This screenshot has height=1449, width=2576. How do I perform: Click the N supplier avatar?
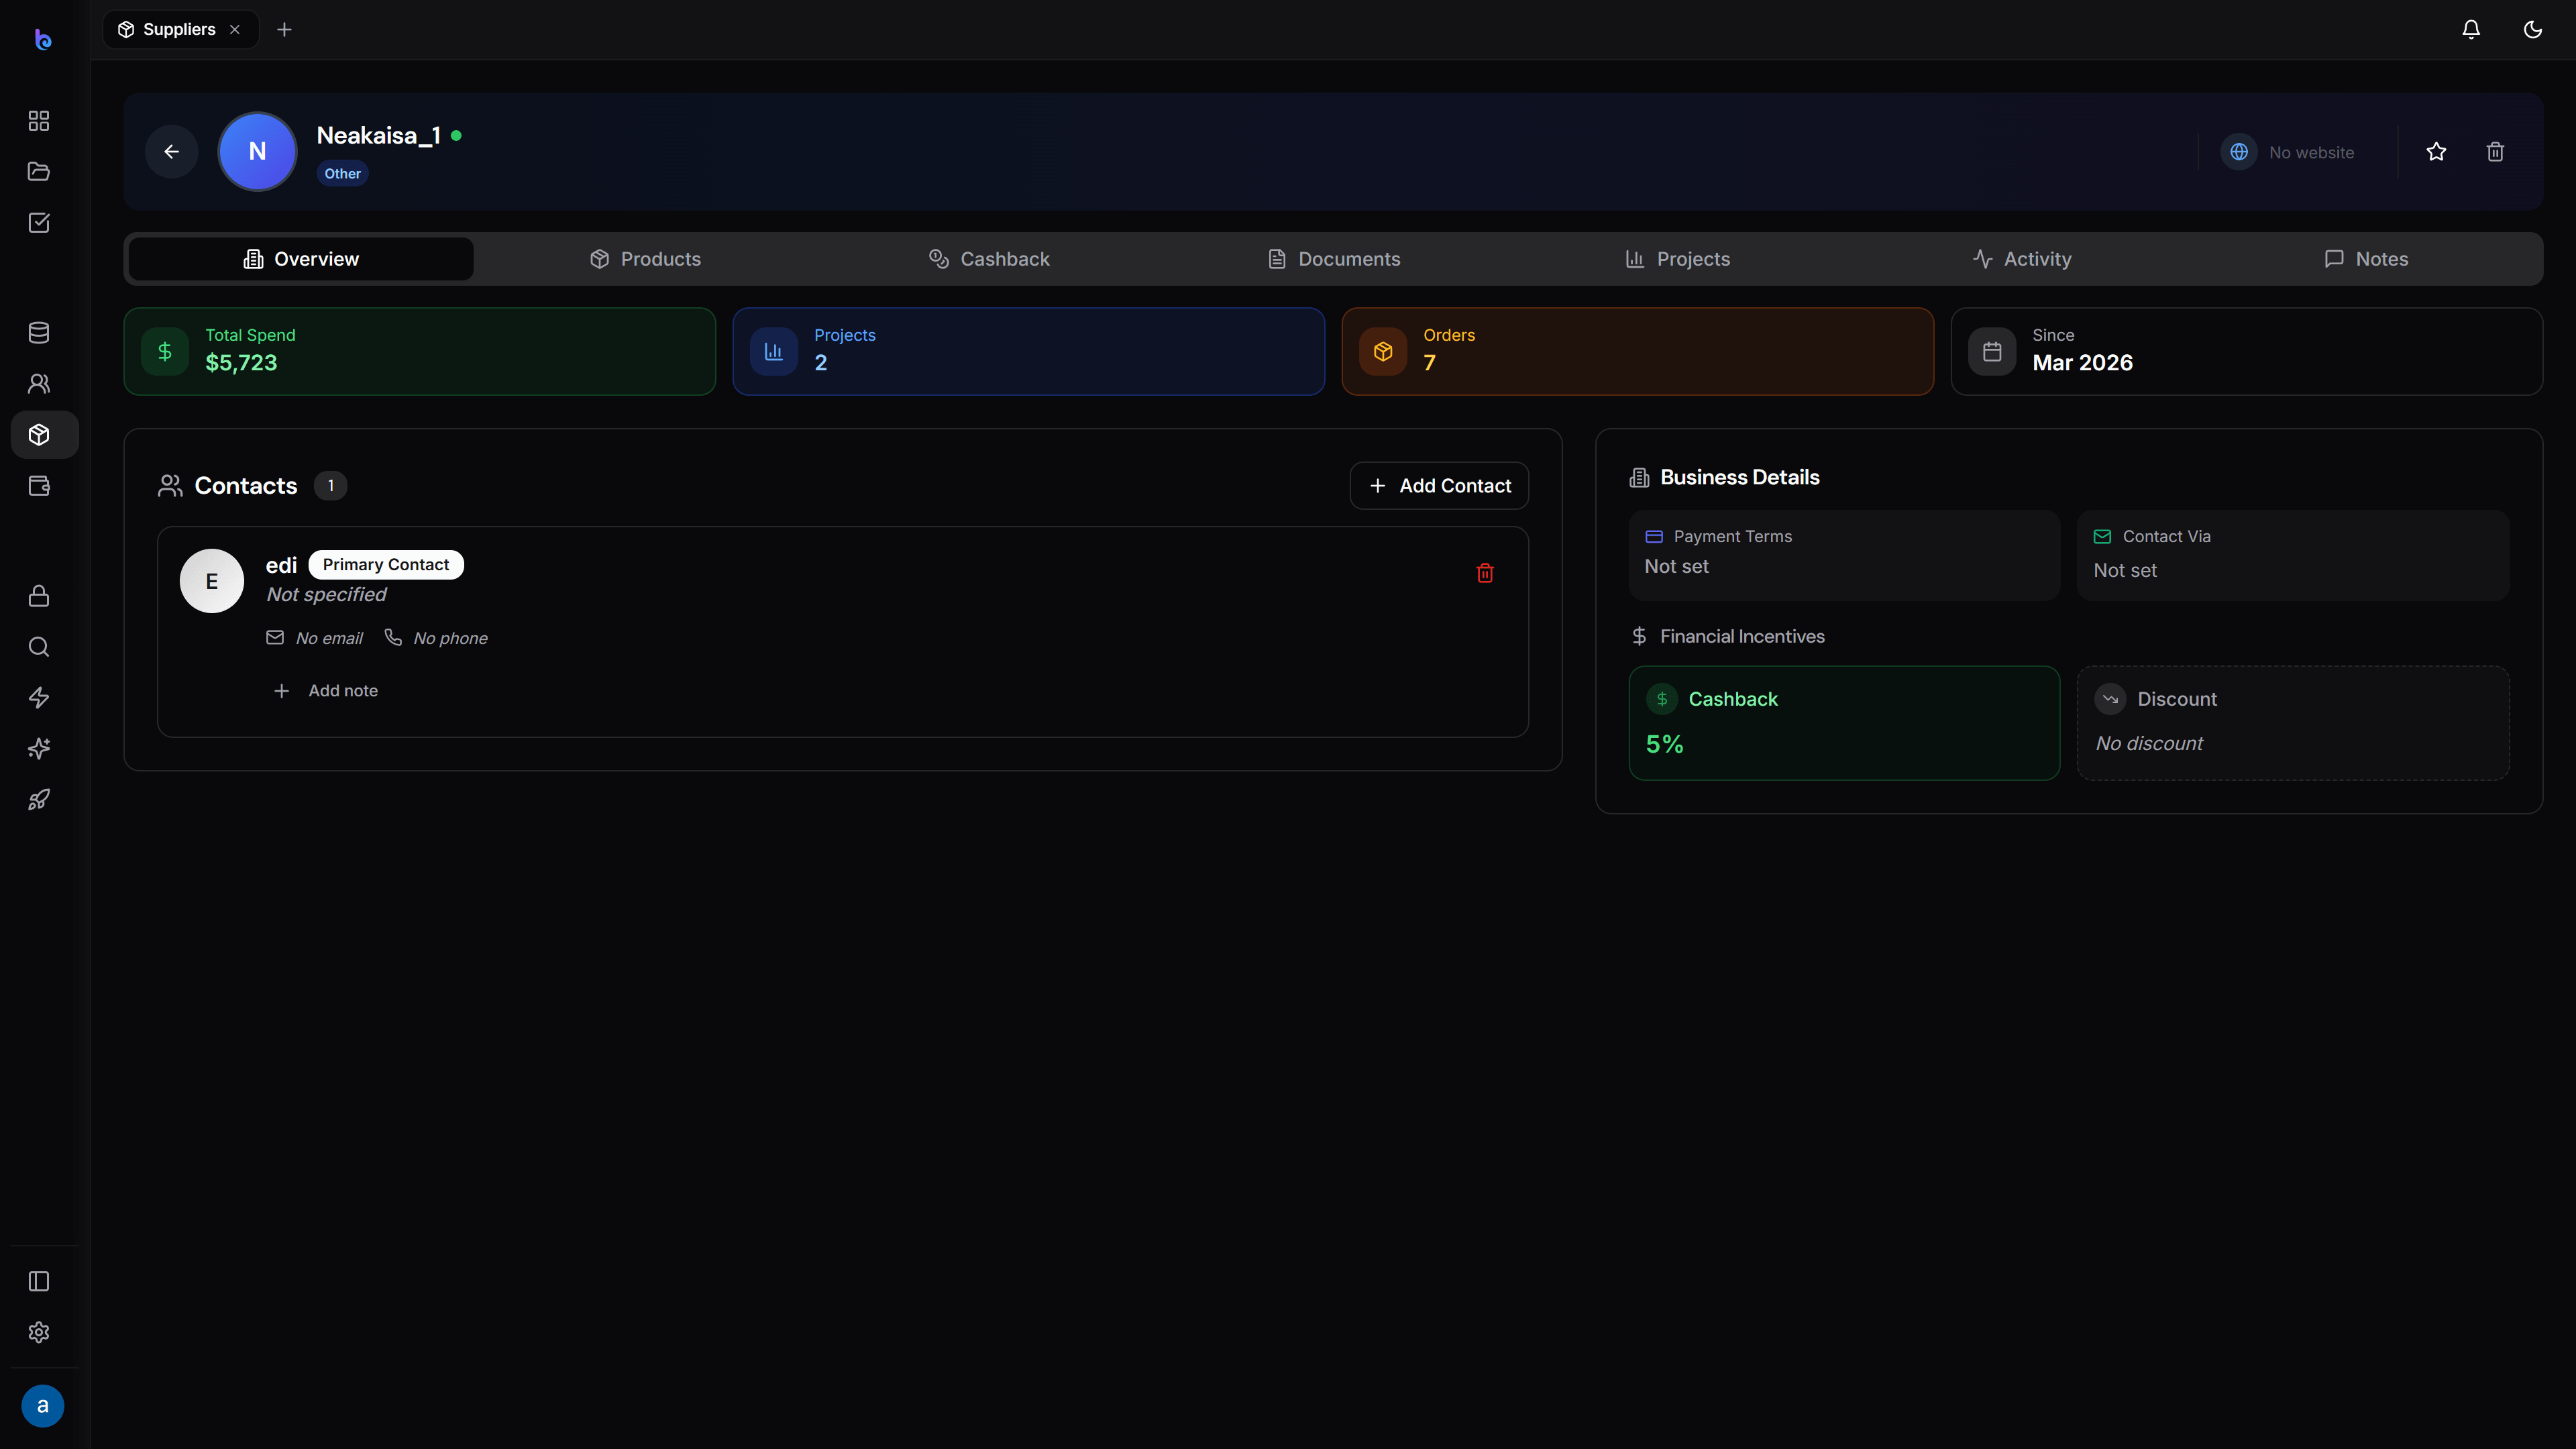pos(257,152)
